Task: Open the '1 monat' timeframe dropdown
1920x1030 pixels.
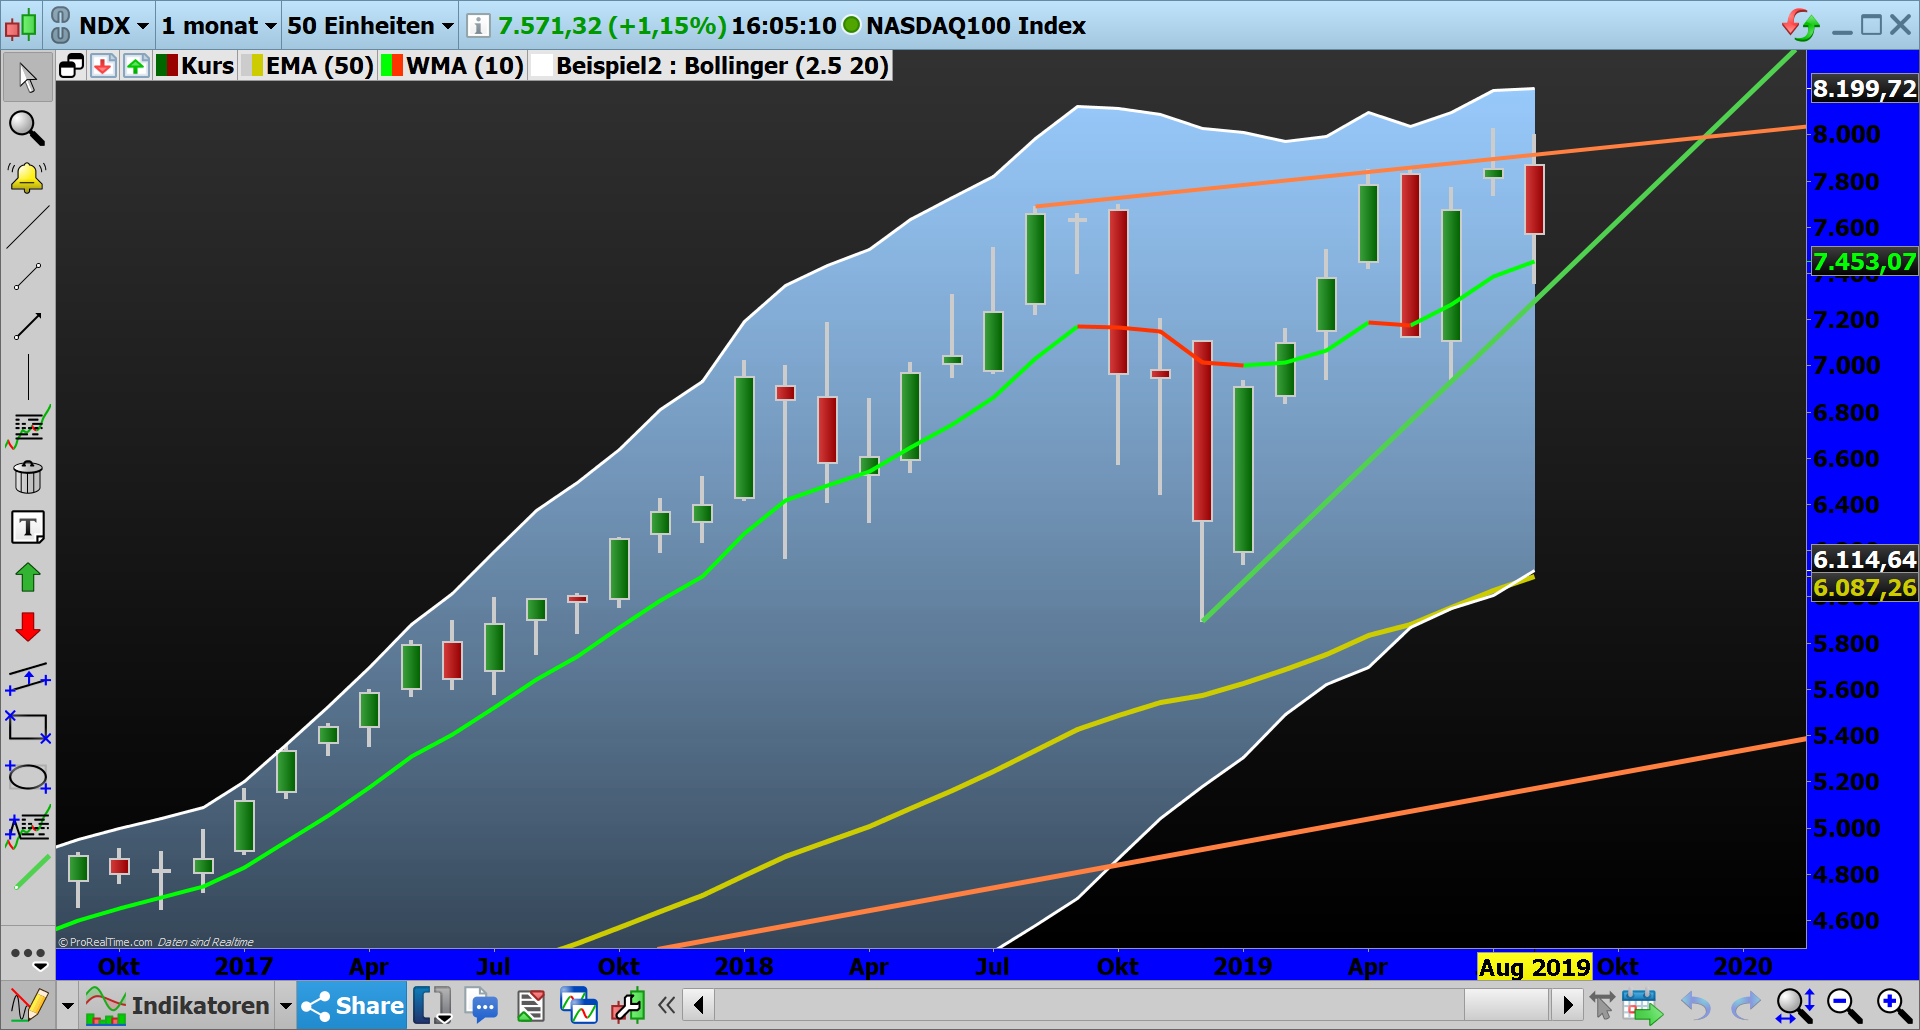Action: (215, 26)
